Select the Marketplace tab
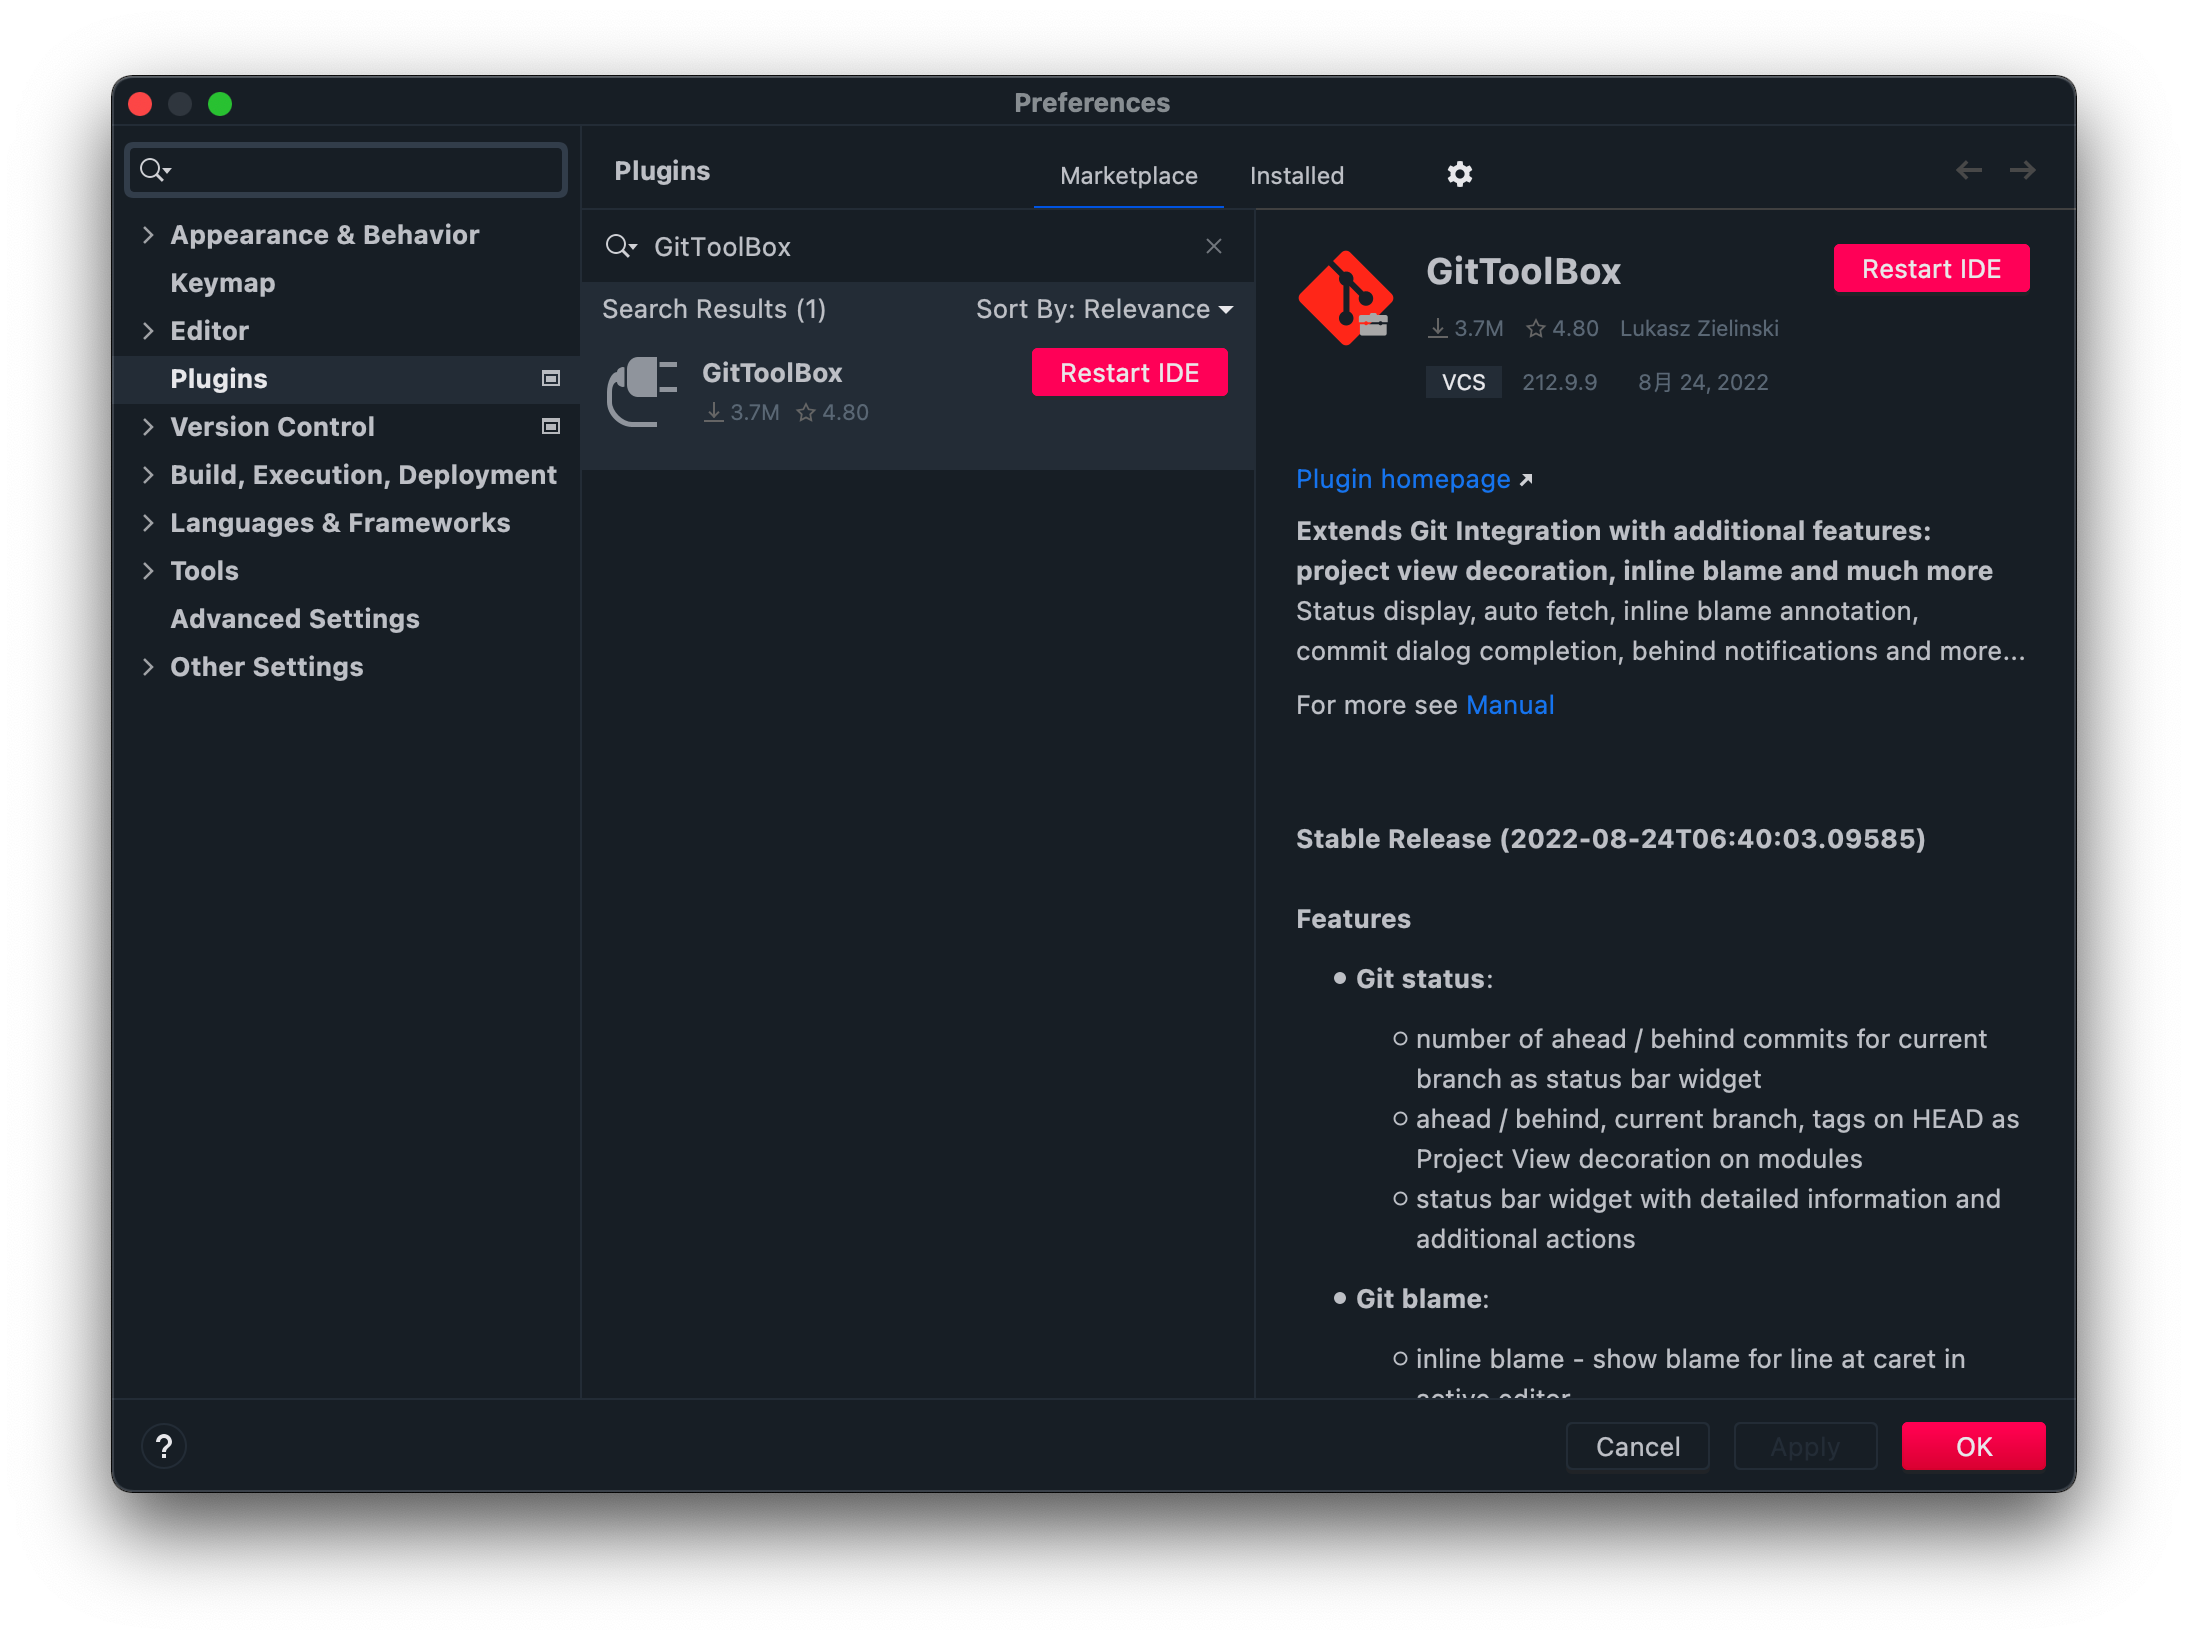The height and width of the screenshot is (1640, 2188). (x=1128, y=176)
